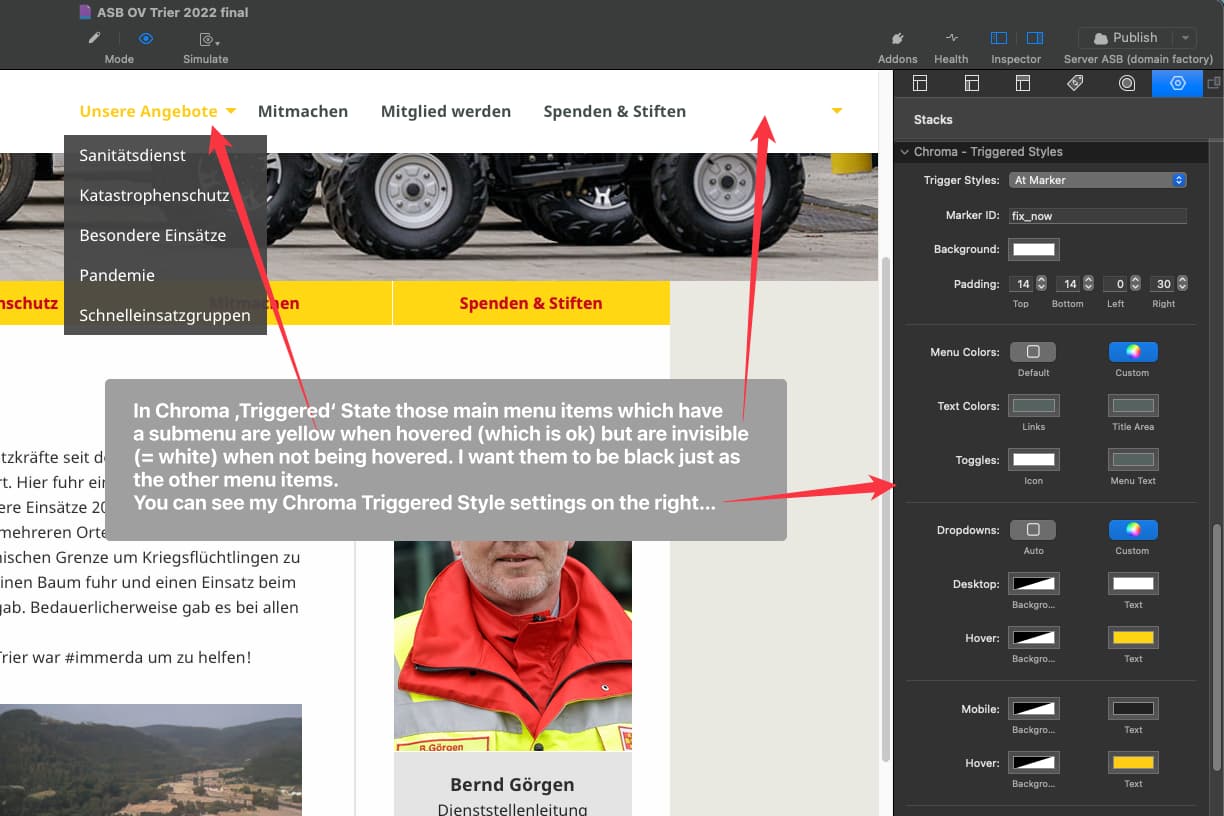Open the Trigger Styles dropdown

tap(1098, 180)
